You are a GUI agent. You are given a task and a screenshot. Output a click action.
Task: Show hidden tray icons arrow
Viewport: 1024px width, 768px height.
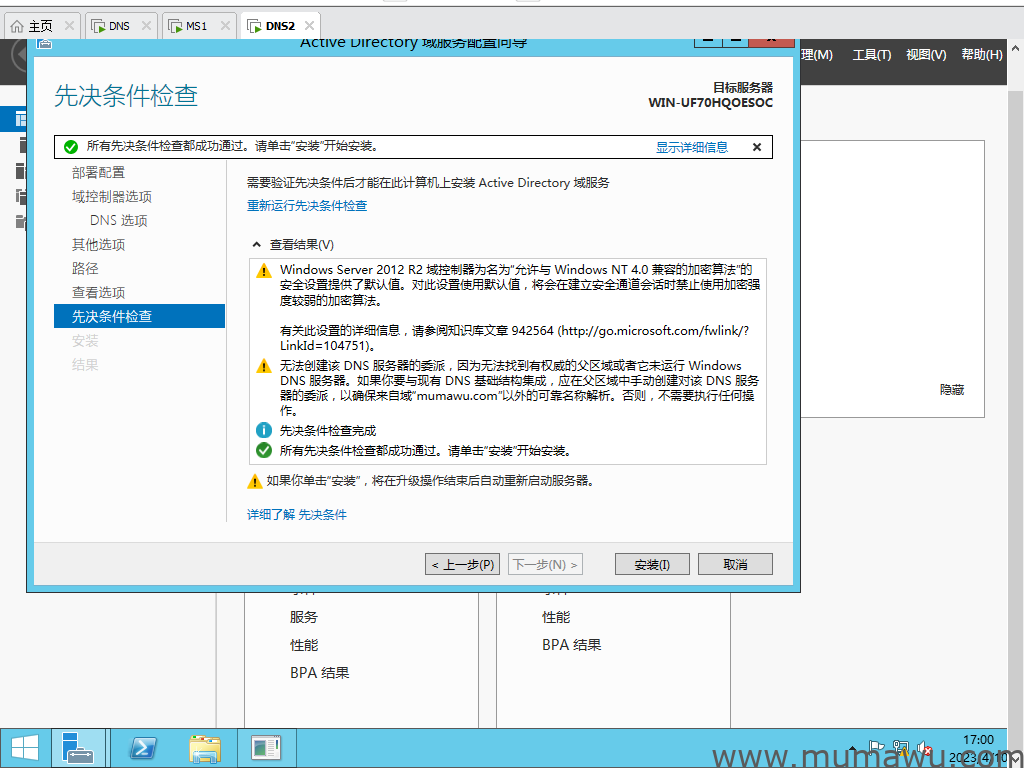pyautogui.click(x=852, y=748)
